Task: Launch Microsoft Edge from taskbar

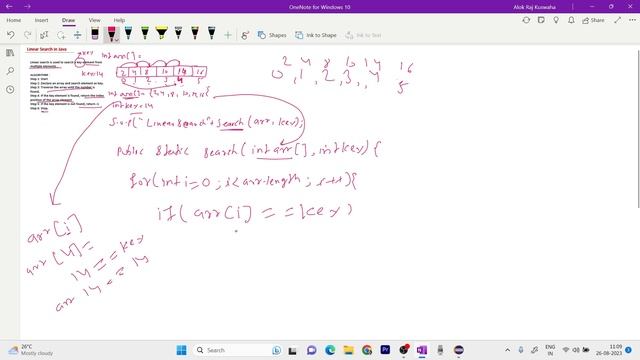Action: click(x=330, y=350)
